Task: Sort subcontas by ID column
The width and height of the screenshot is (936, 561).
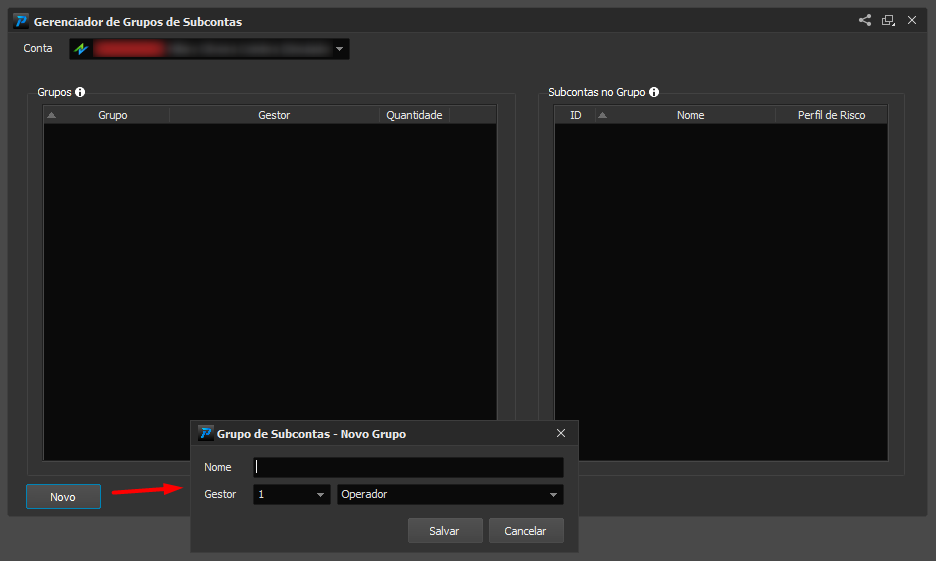Action: pos(575,115)
